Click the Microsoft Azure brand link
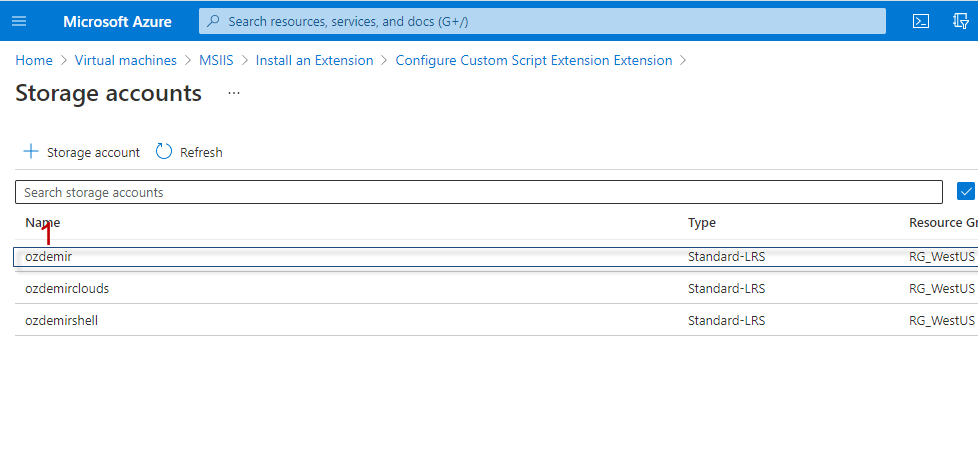Image resolution: width=978 pixels, height=464 pixels. (117, 21)
